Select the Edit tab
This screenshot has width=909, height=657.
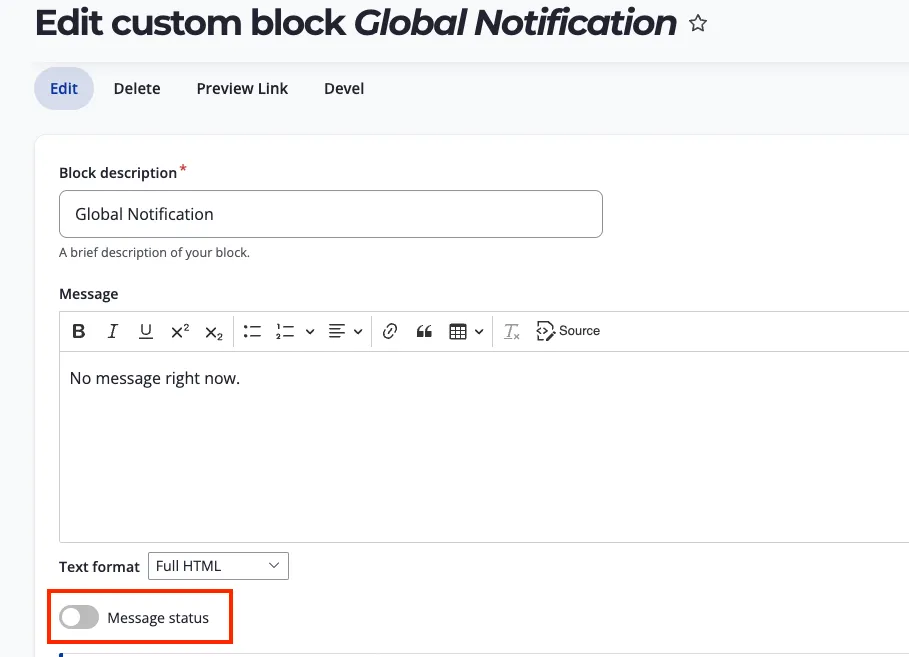click(x=64, y=89)
